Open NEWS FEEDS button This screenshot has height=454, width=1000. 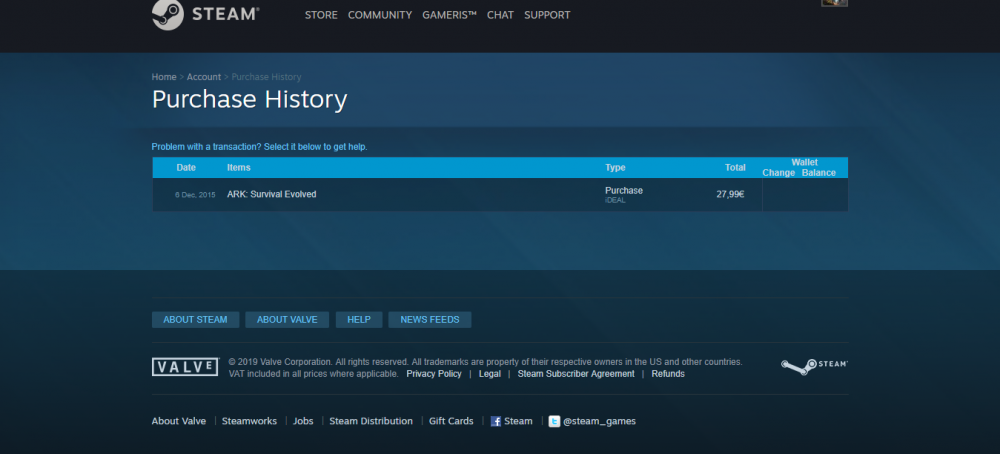(430, 319)
